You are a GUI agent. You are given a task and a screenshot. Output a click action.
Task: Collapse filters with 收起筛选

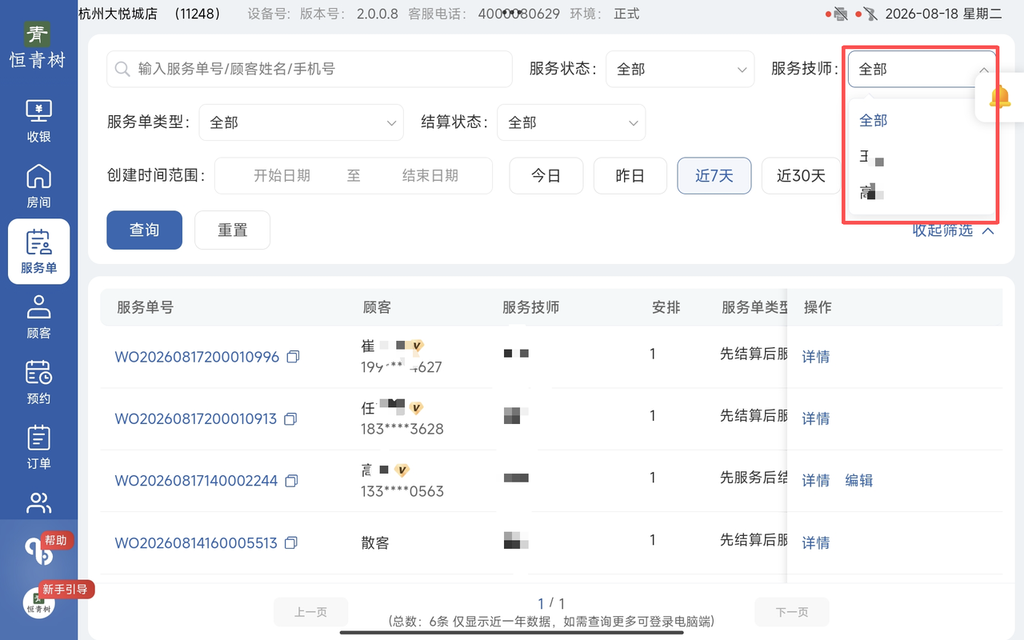953,230
